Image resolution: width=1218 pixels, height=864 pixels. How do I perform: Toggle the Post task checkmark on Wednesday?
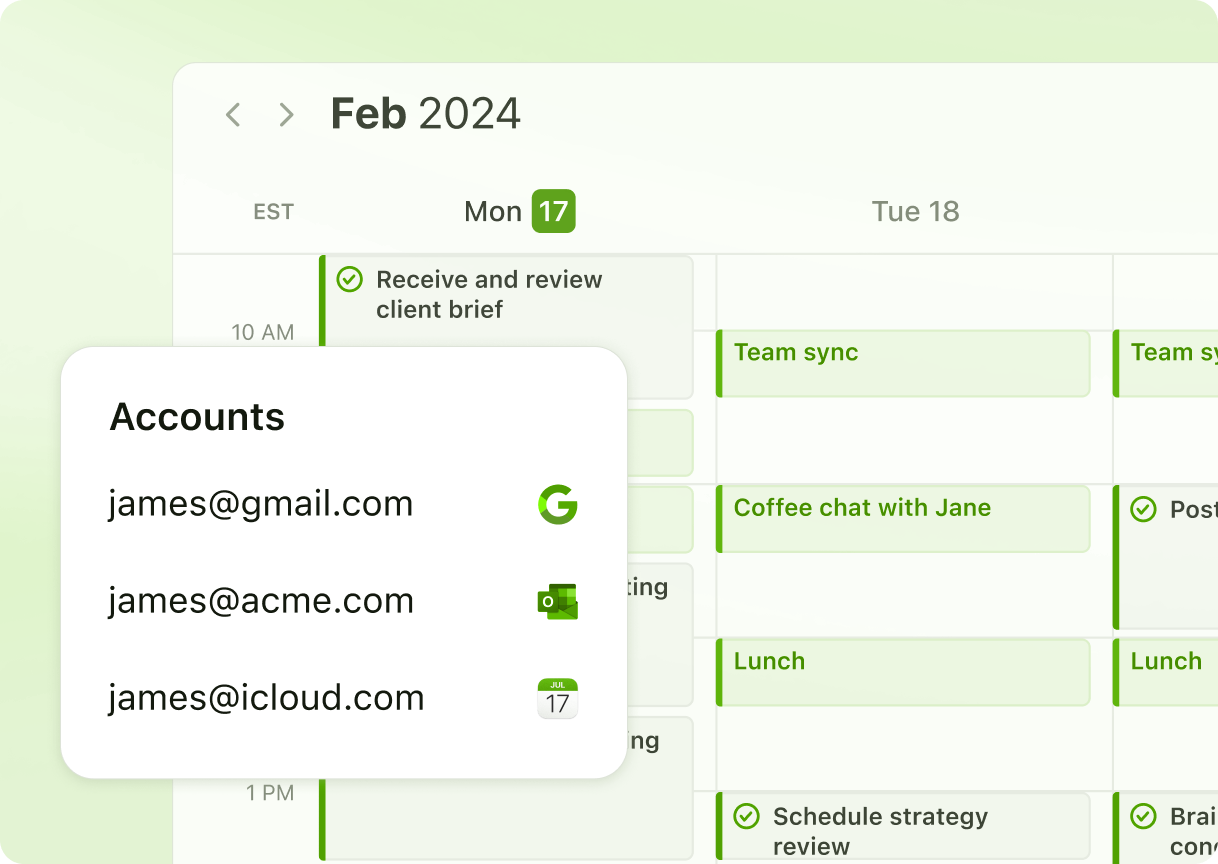coord(1143,510)
